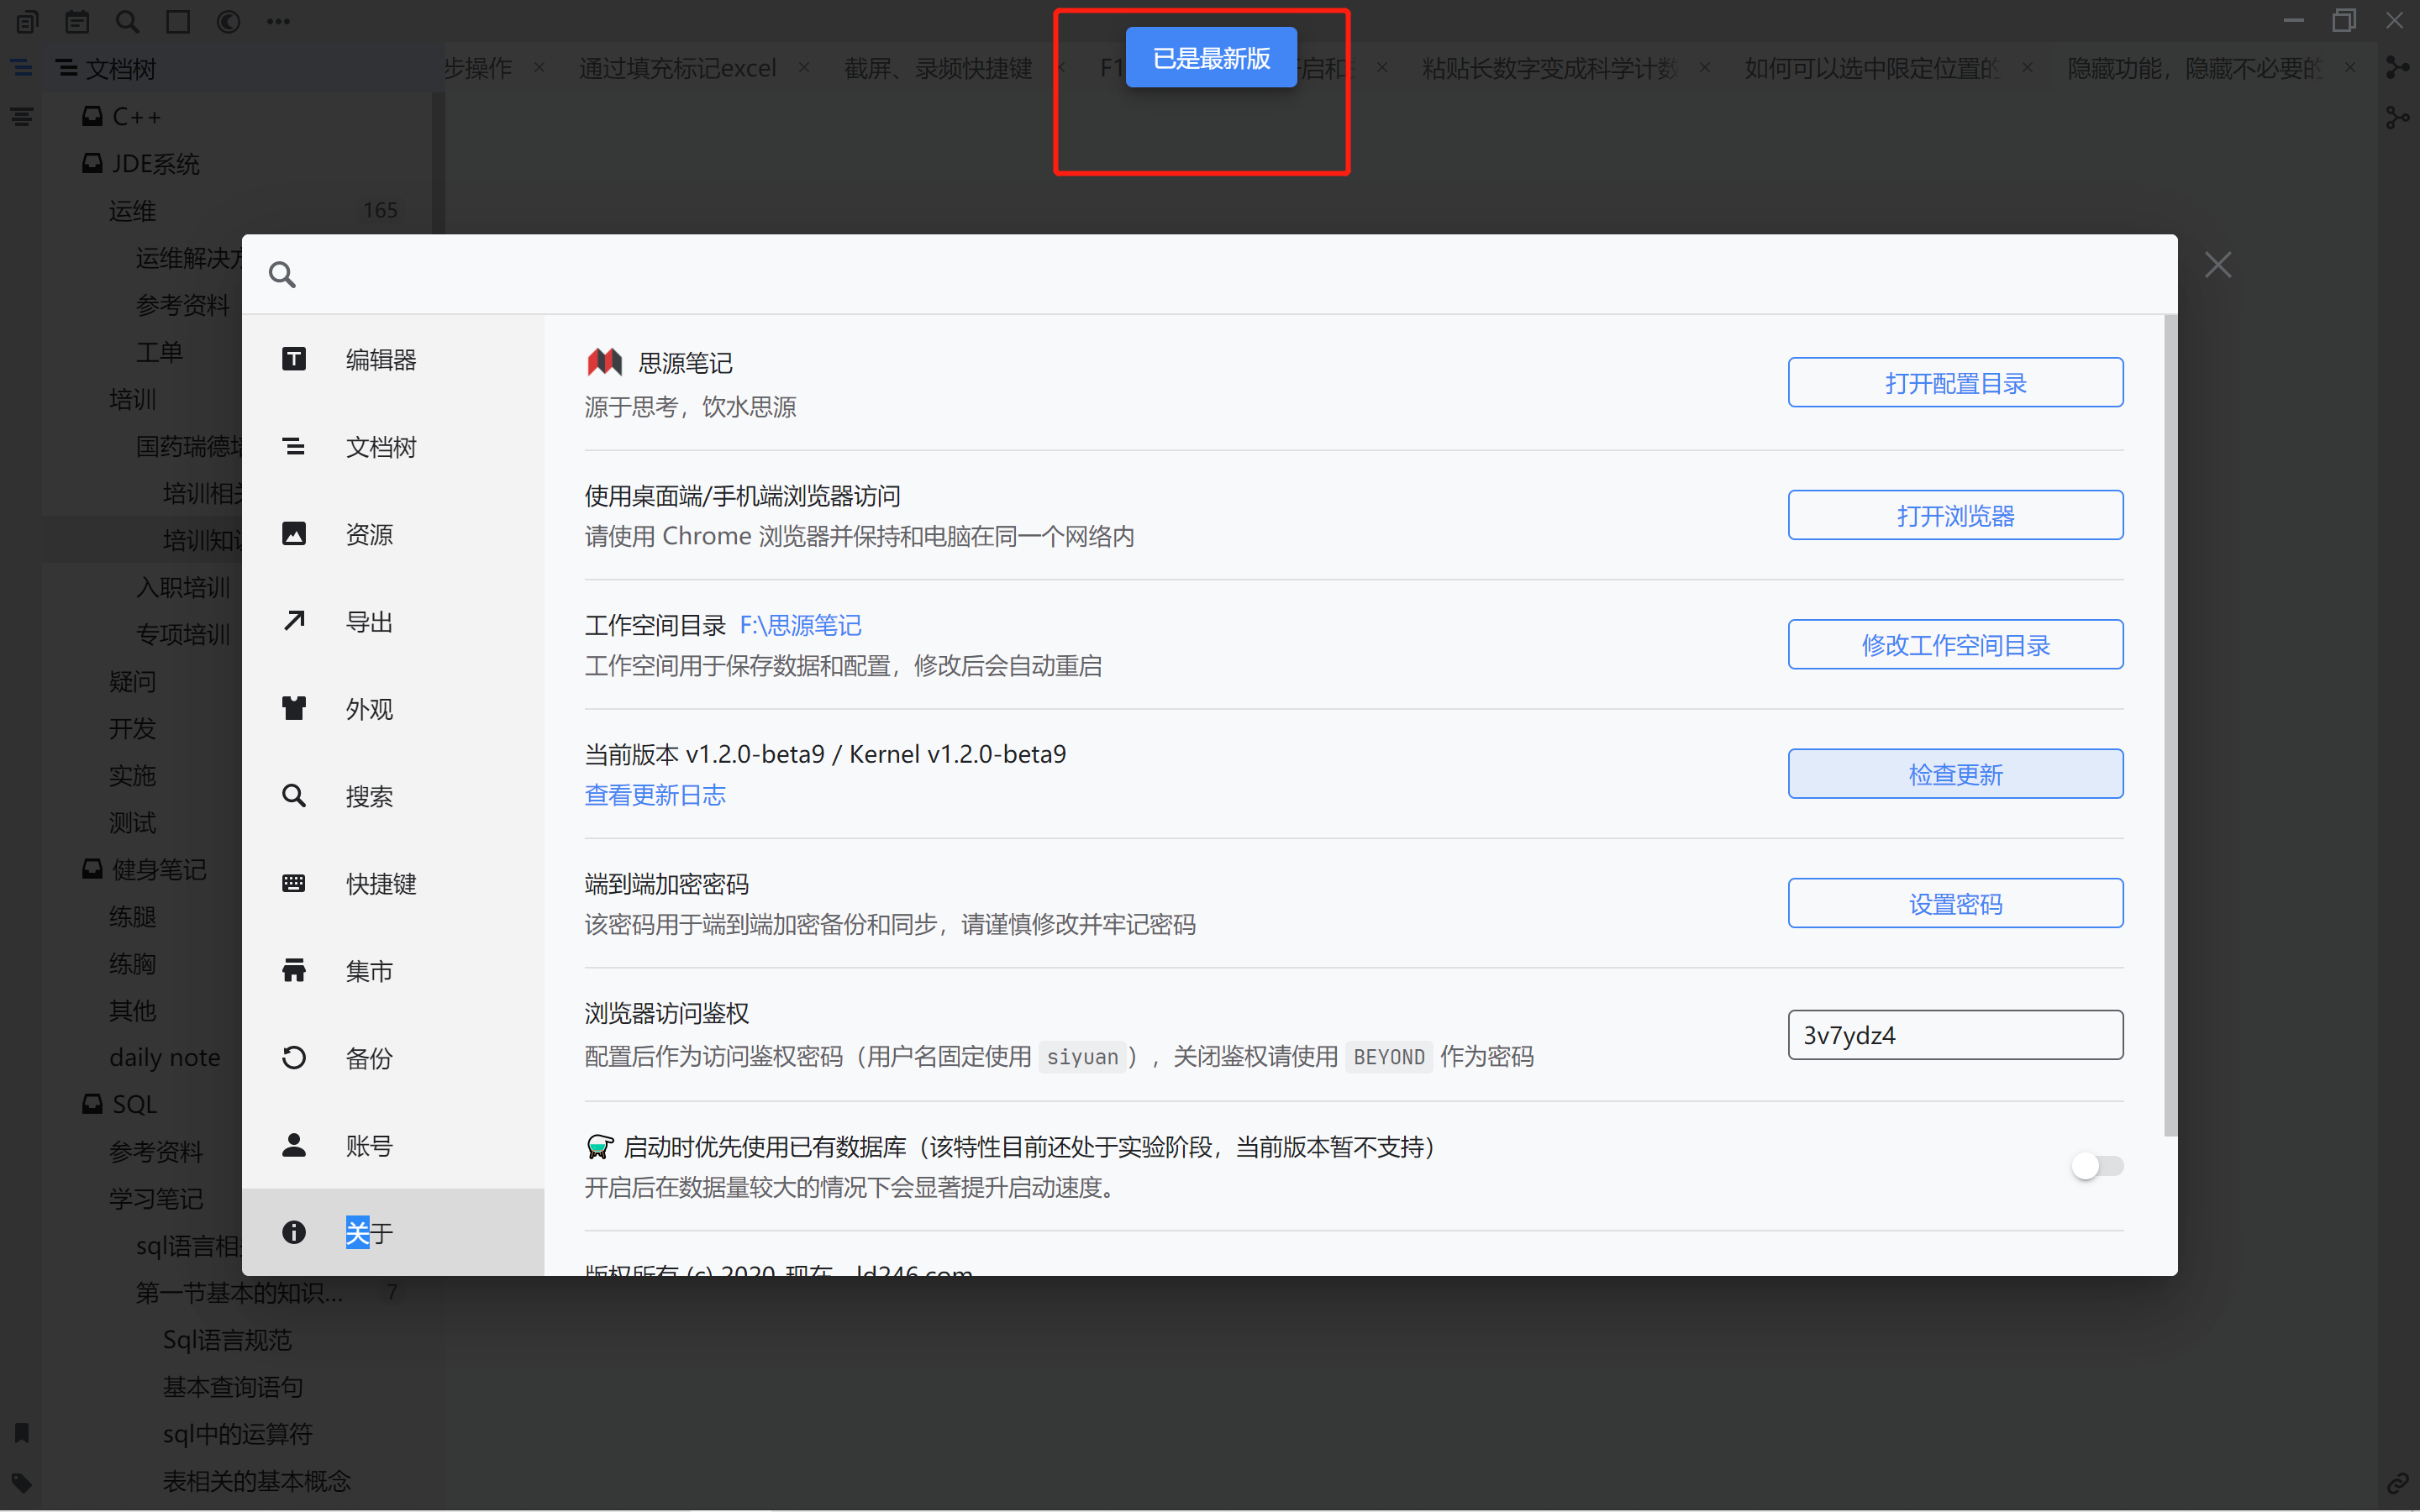Expand the JDE系统 notebook
This screenshot has width=2420, height=1512.
[x=155, y=163]
